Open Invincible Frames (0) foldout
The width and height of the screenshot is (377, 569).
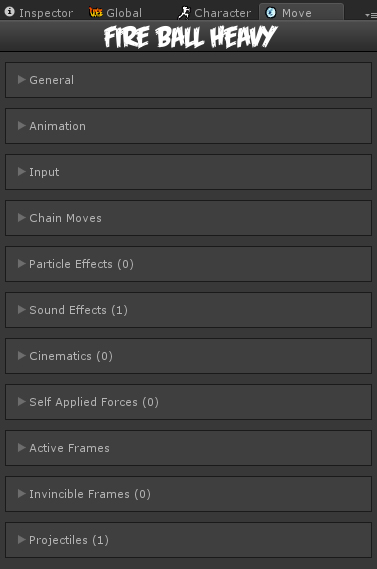point(188,494)
